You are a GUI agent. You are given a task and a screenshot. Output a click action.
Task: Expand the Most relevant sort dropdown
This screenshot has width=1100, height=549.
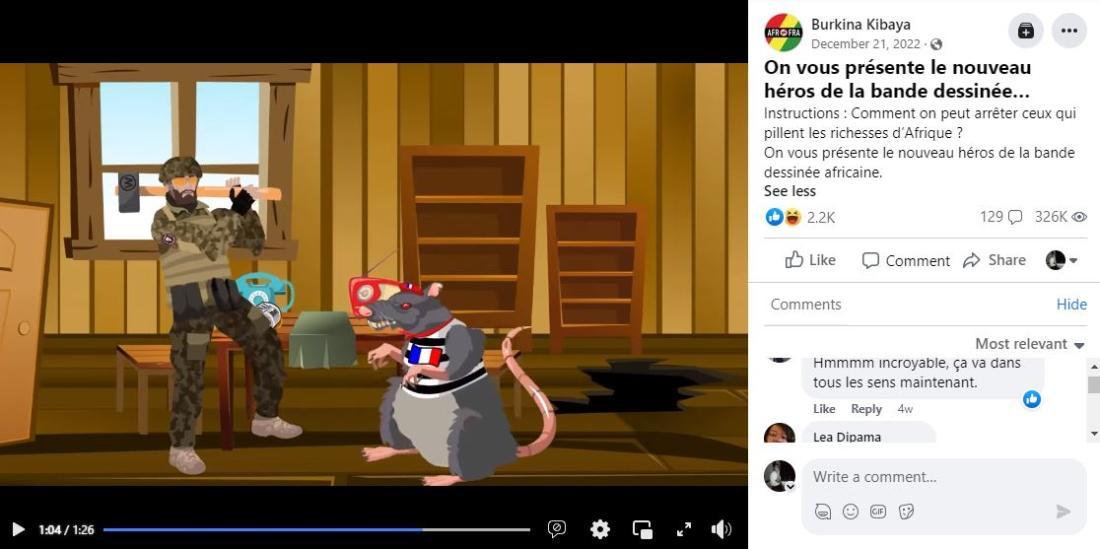[x=1030, y=344]
